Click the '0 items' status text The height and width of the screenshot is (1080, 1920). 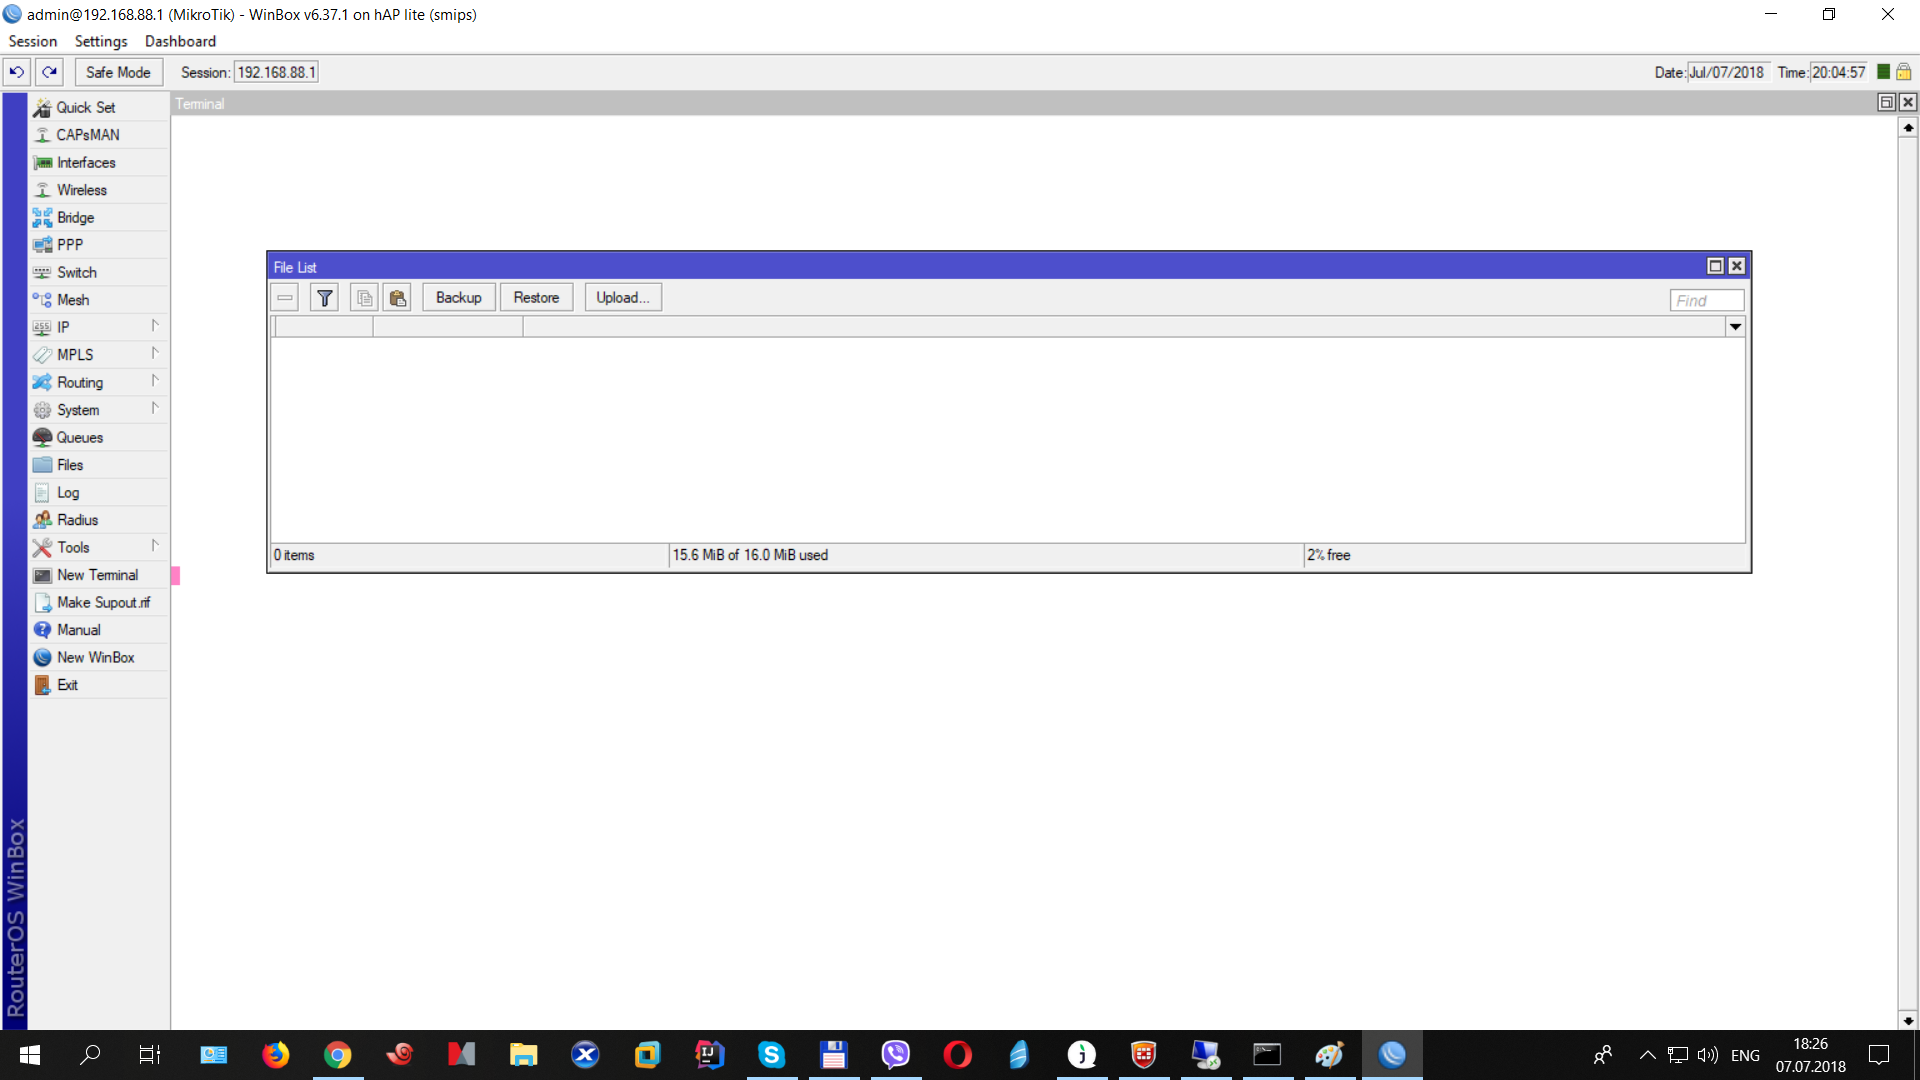pyautogui.click(x=294, y=555)
